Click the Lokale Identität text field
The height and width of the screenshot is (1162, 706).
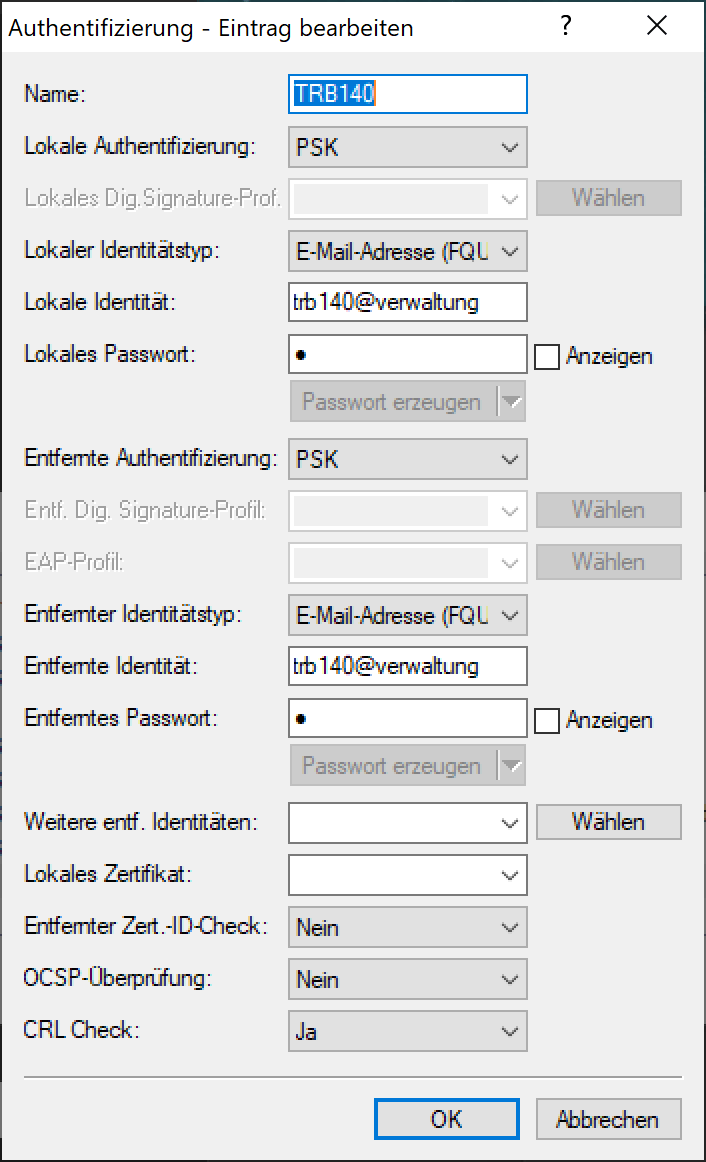tap(407, 302)
